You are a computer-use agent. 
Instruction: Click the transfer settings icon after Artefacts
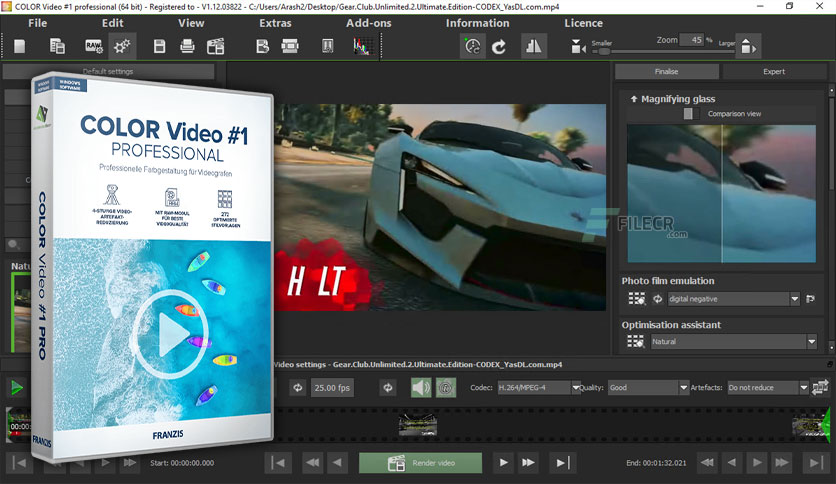(820, 388)
